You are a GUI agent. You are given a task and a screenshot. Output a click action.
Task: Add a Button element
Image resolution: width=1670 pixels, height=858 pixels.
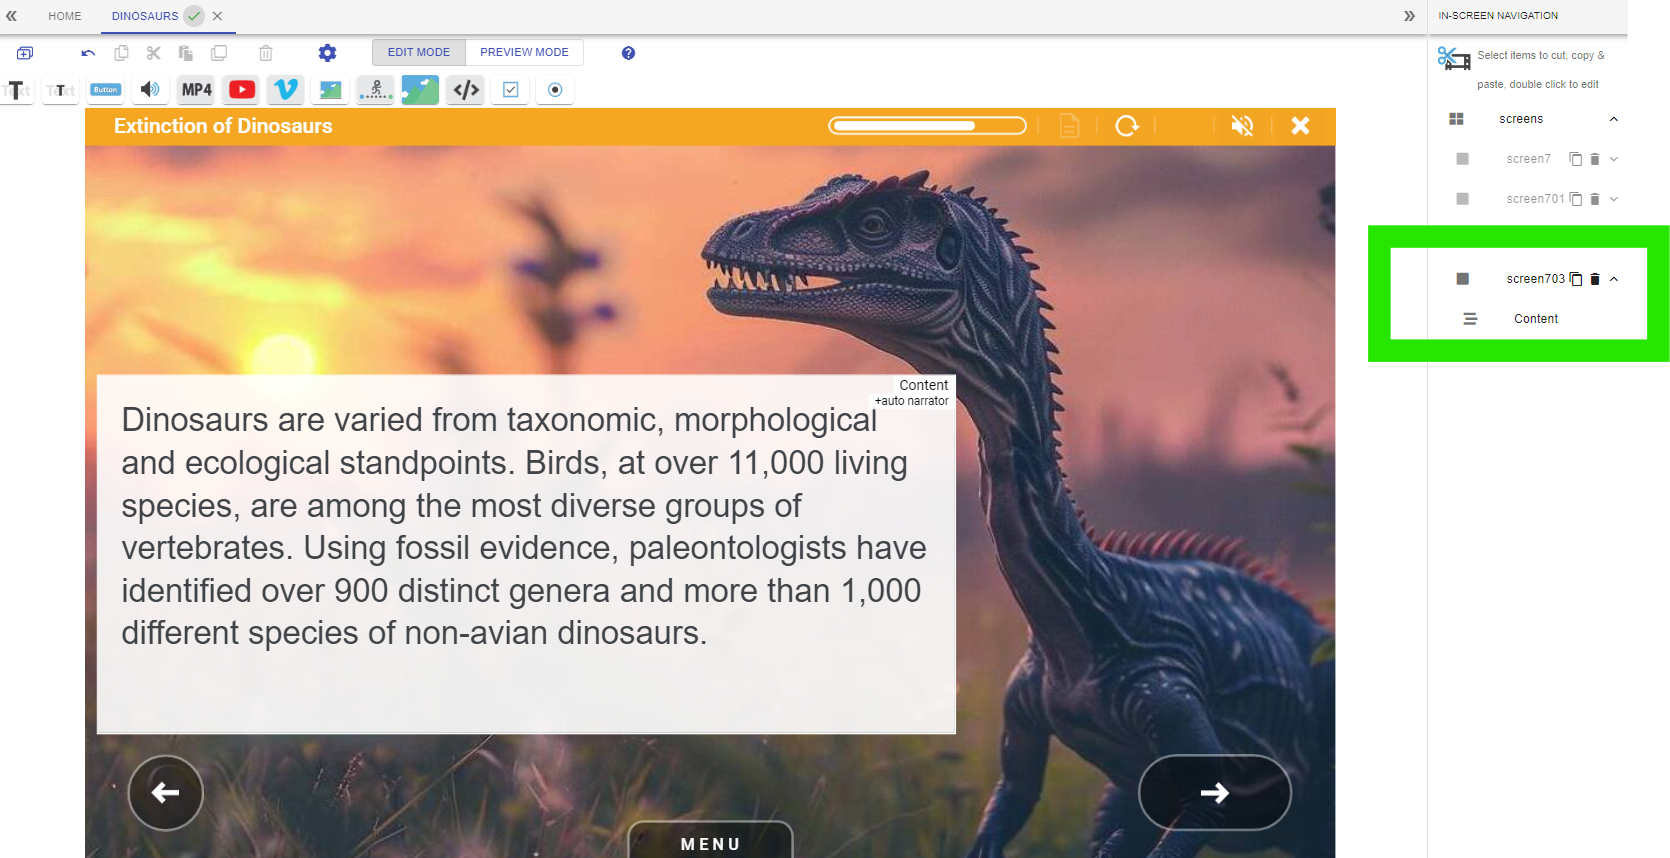(106, 90)
